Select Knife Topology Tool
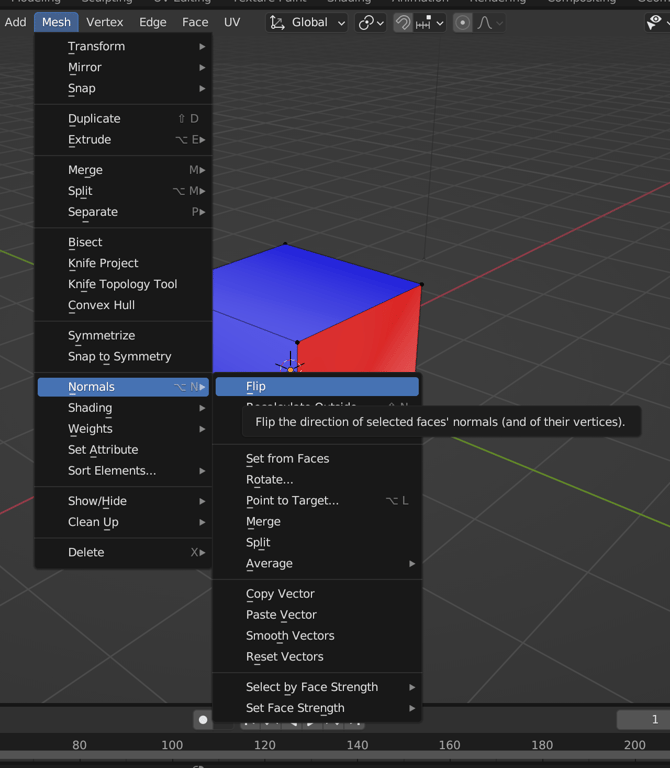The height and width of the screenshot is (768, 670). [x=123, y=284]
